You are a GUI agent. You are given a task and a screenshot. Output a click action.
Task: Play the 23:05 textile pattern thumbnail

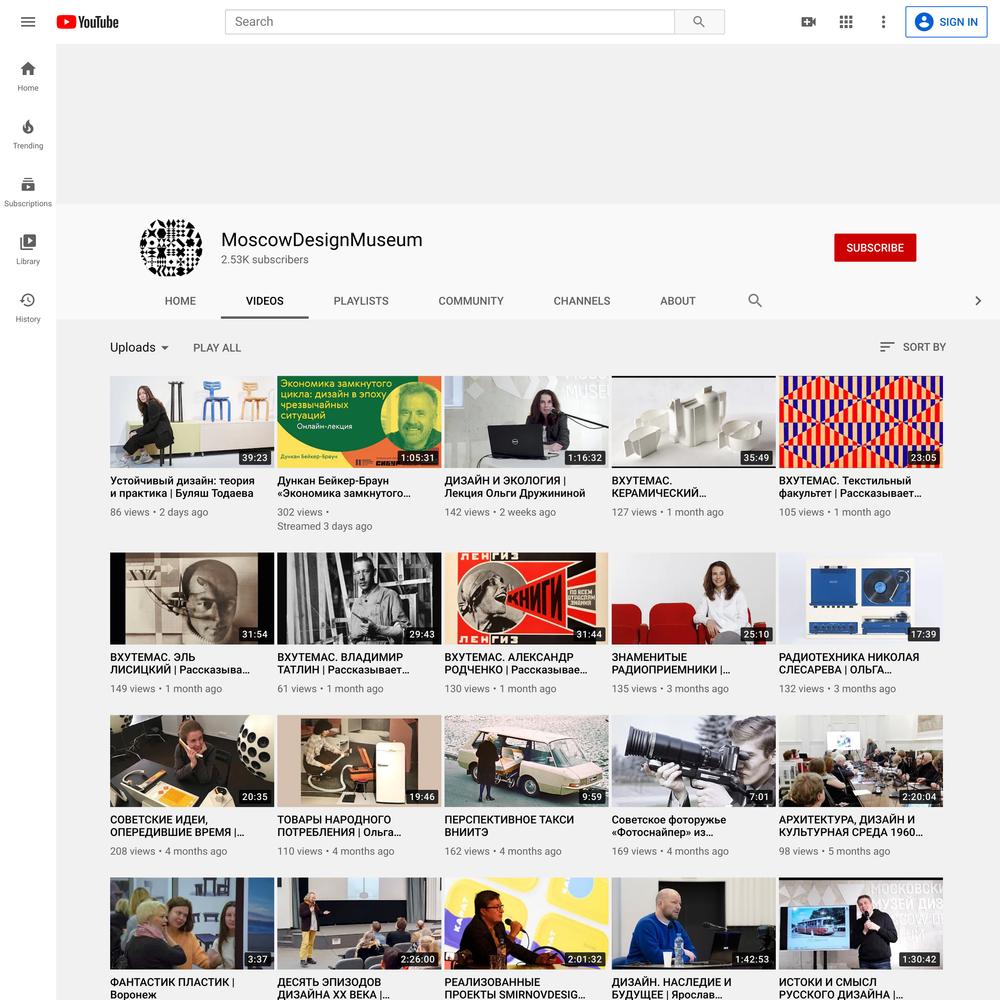point(860,422)
